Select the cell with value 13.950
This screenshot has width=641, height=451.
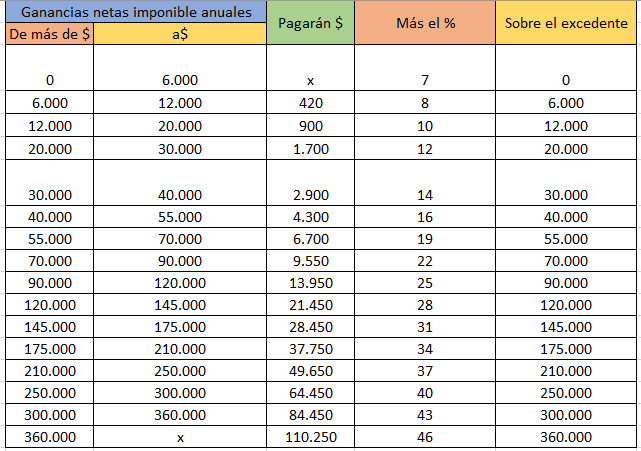point(310,283)
